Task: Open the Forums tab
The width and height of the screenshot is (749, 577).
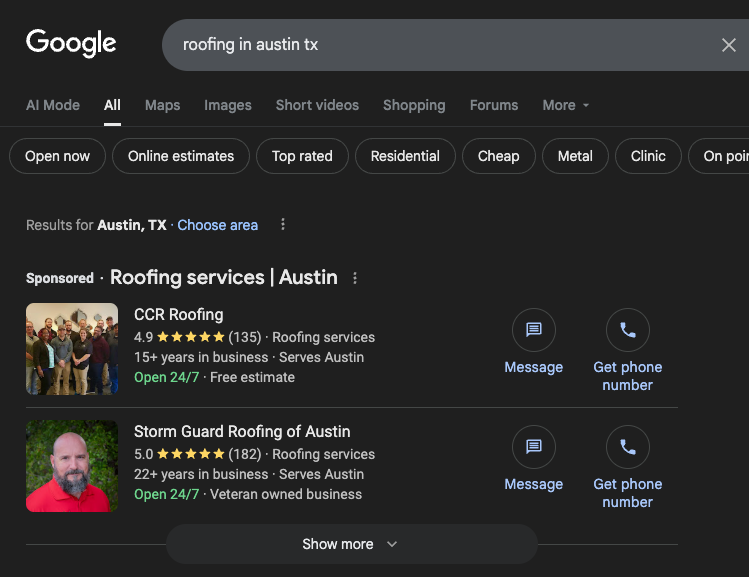Action: (x=494, y=105)
